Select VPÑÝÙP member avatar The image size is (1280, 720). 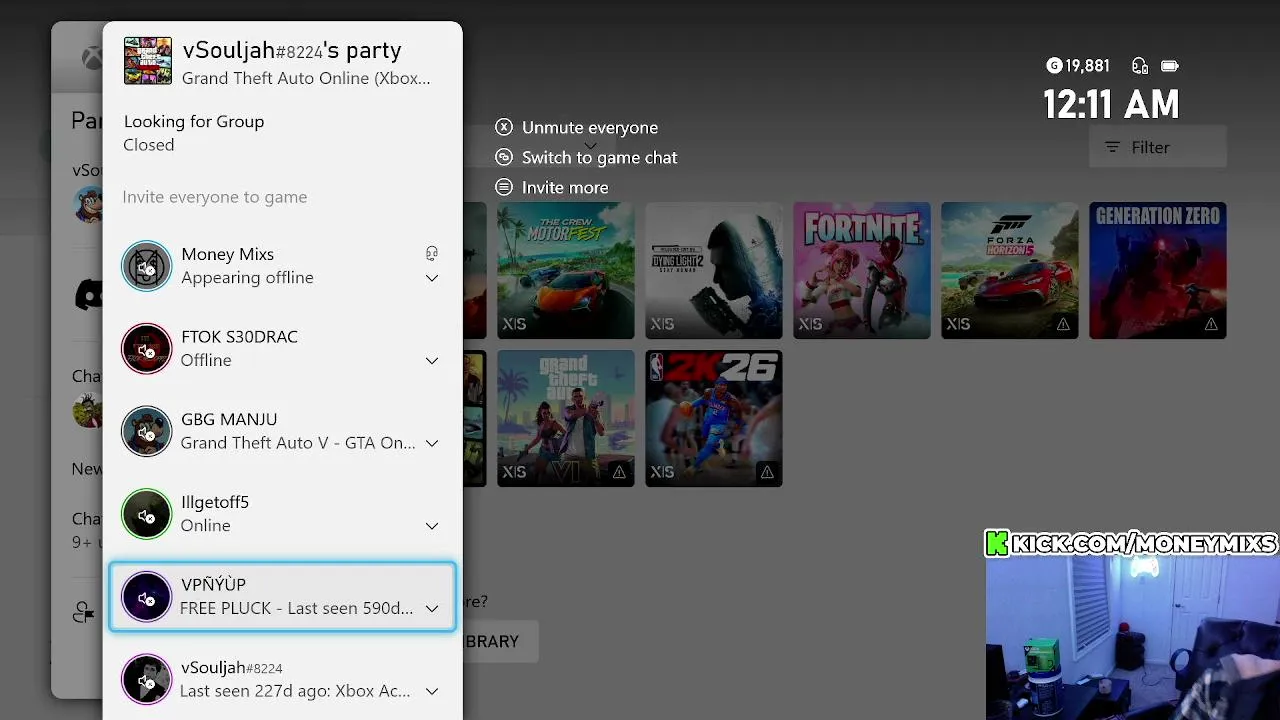(x=147, y=597)
